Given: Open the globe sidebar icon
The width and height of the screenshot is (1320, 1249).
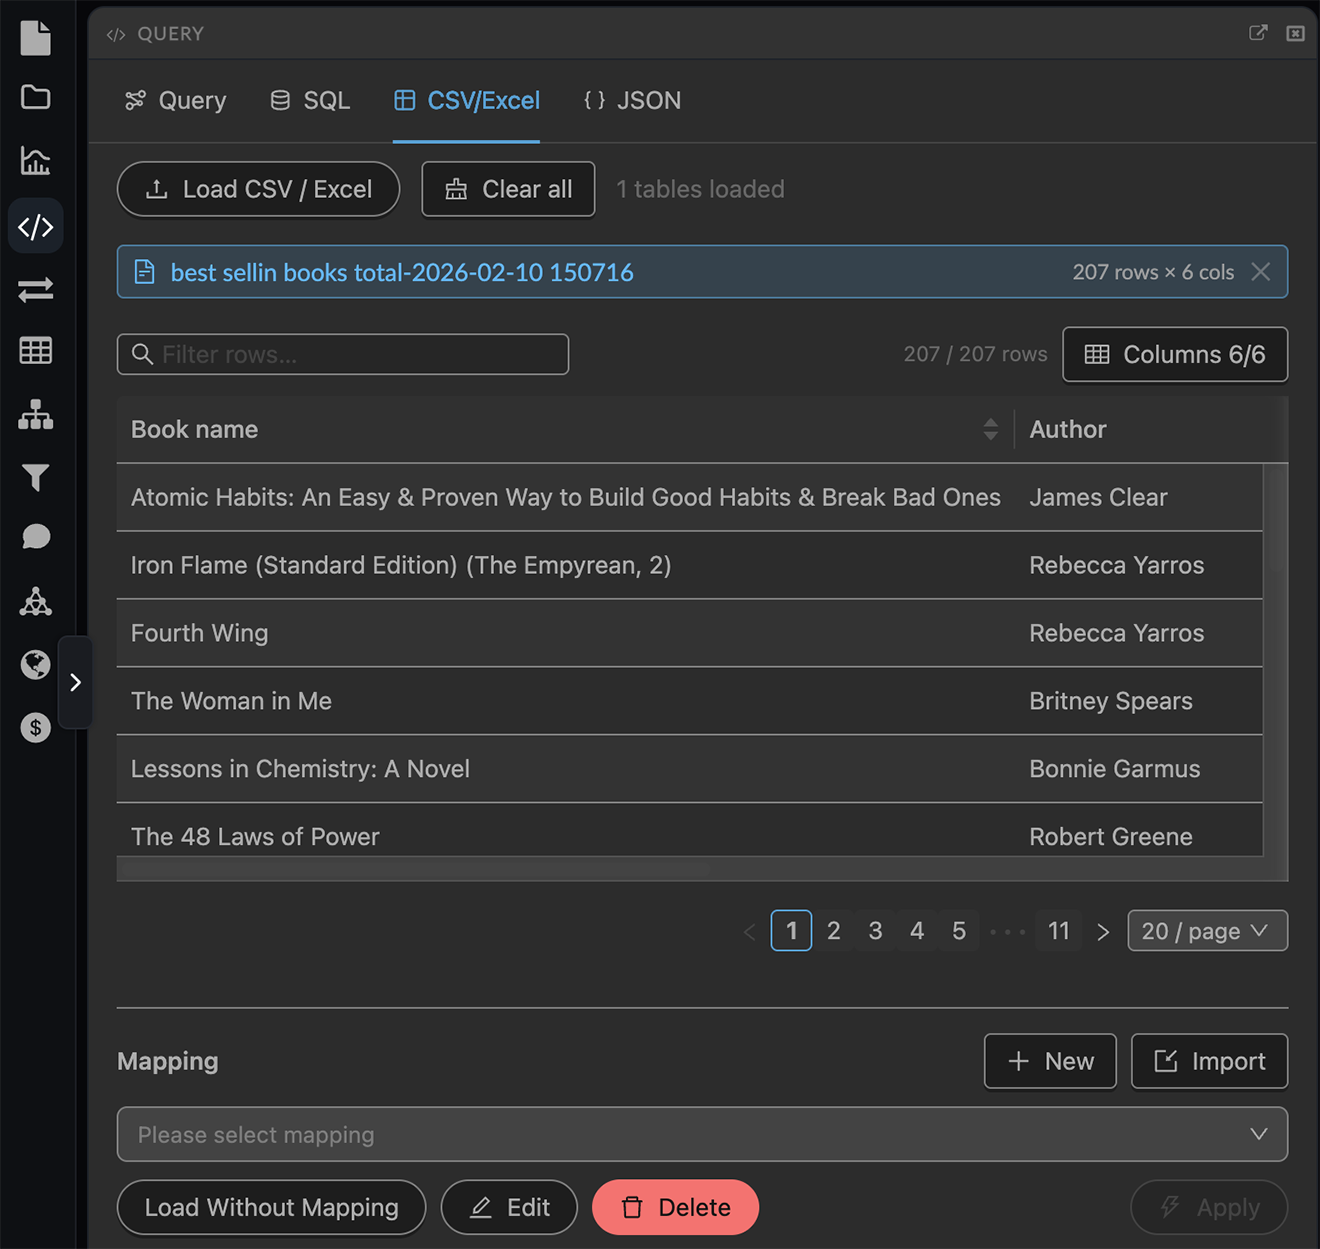Looking at the screenshot, I should [35, 665].
